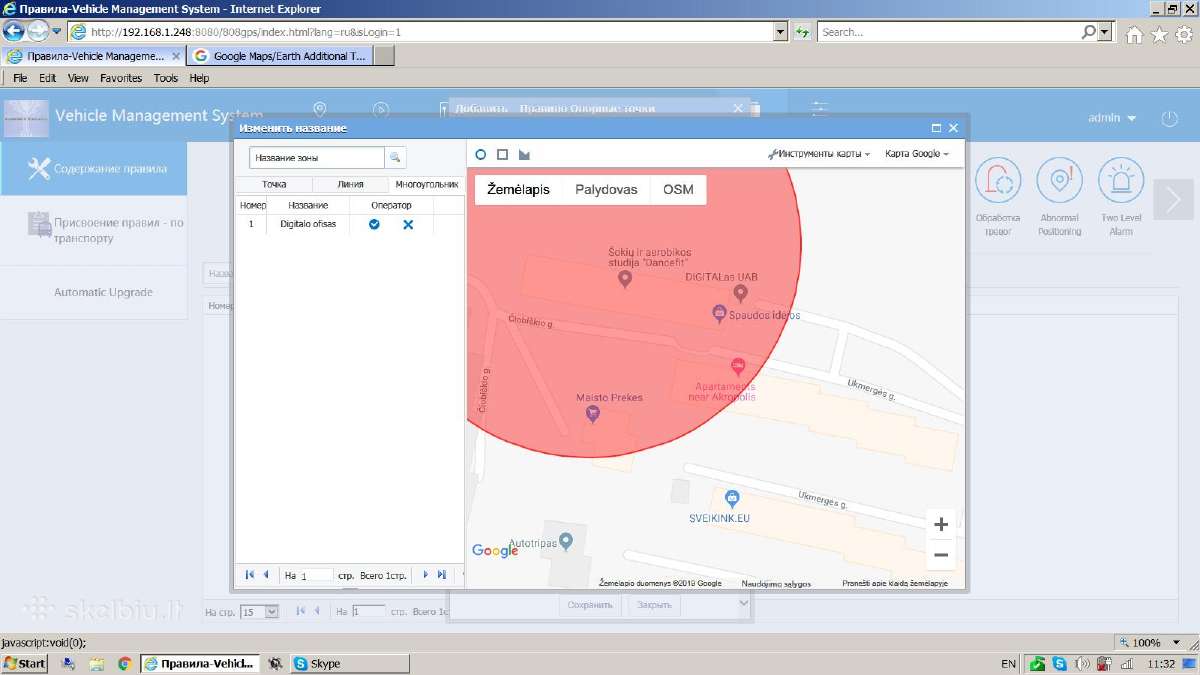Confirm edit for Digitalo ofisas zone
Viewport: 1200px width, 675px height.
tap(374, 225)
